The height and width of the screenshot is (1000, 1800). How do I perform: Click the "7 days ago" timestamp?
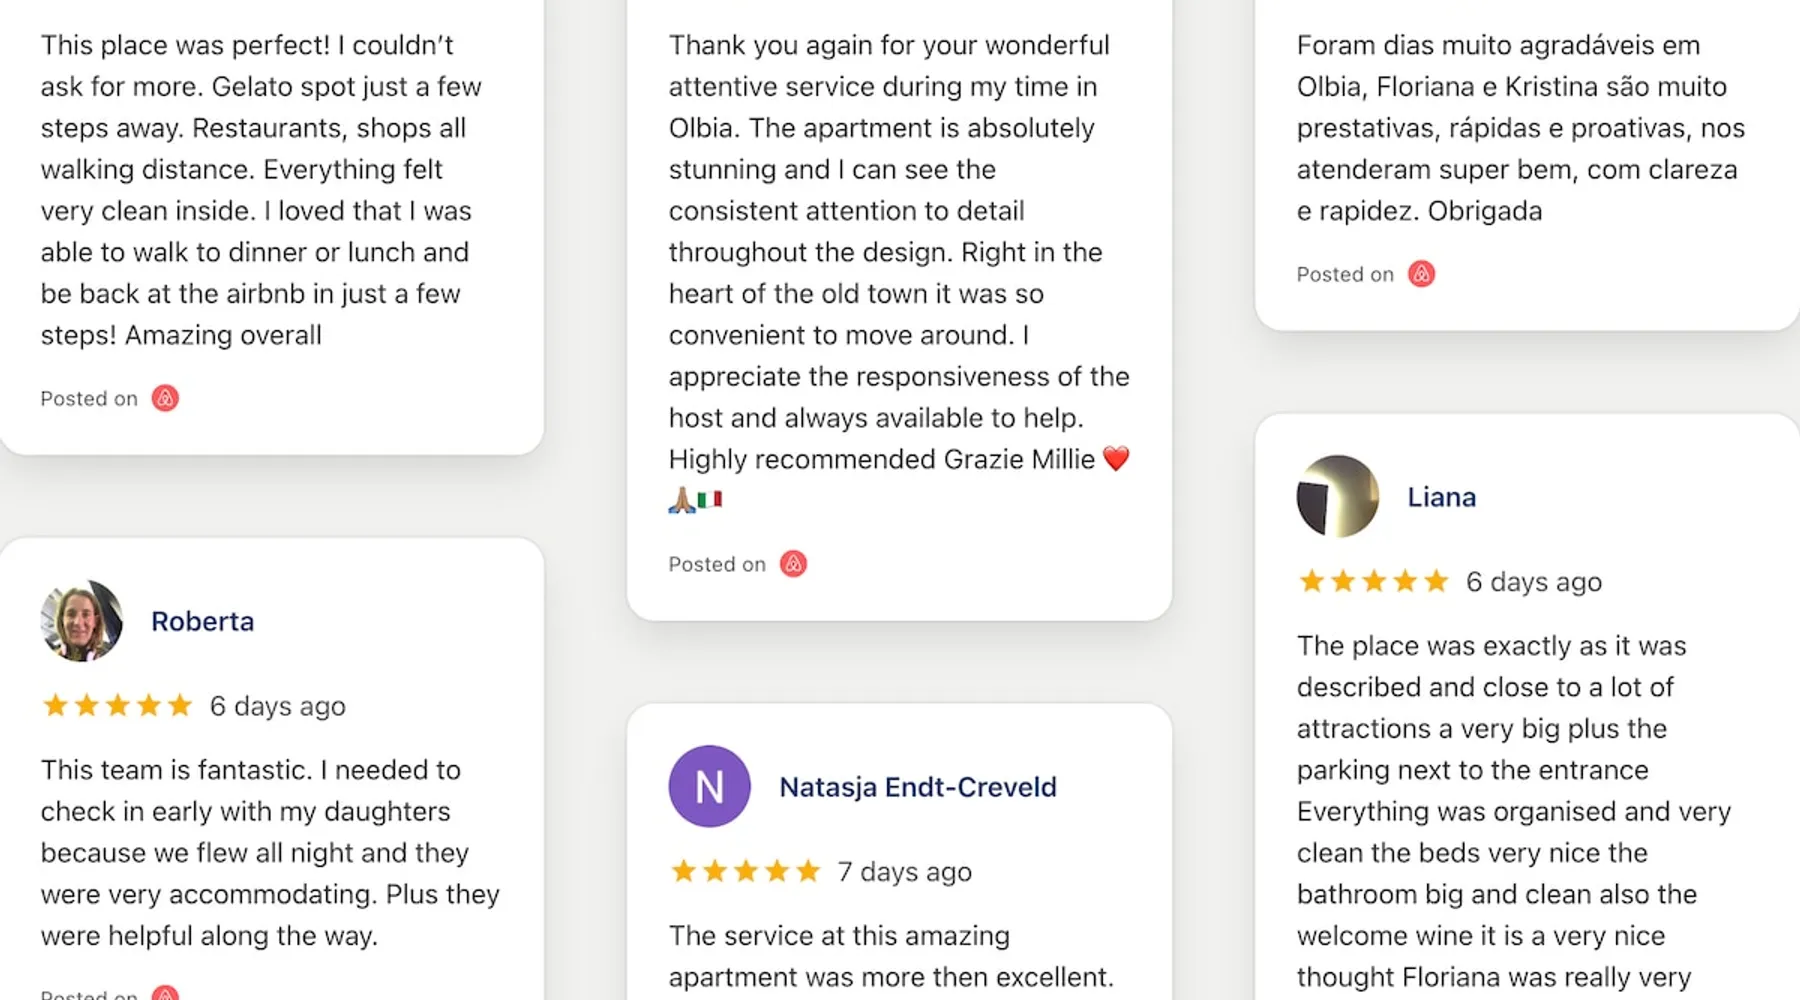click(904, 872)
